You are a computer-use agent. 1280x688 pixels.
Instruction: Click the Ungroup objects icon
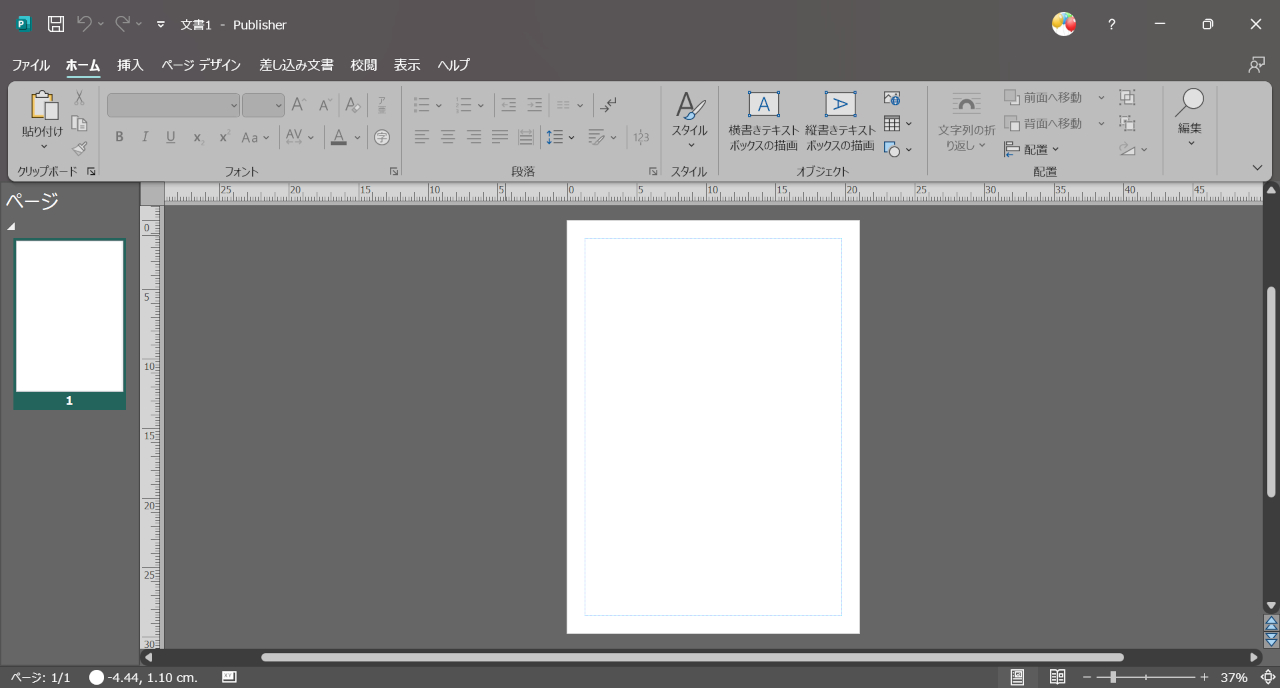[x=1127, y=123]
